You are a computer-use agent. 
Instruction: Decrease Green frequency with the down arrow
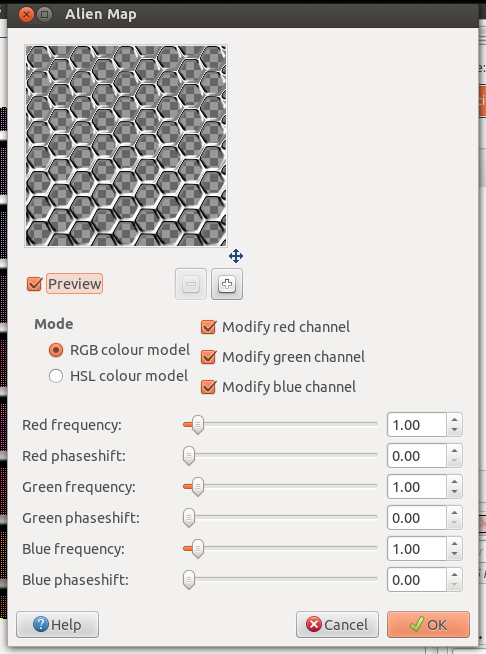pos(455,493)
